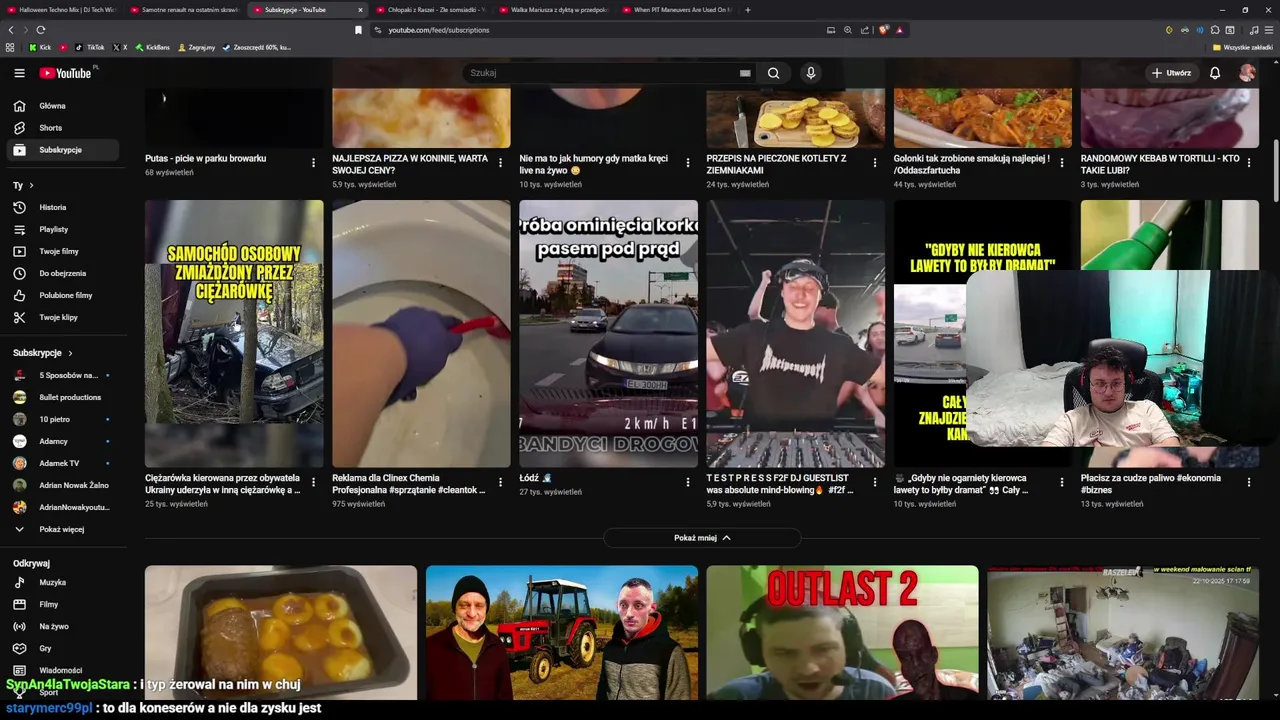This screenshot has height=720, width=1280.
Task: Open options for 'PRZEPIS NA PIECZONE KOTLETY' short
Action: pyautogui.click(x=874, y=163)
